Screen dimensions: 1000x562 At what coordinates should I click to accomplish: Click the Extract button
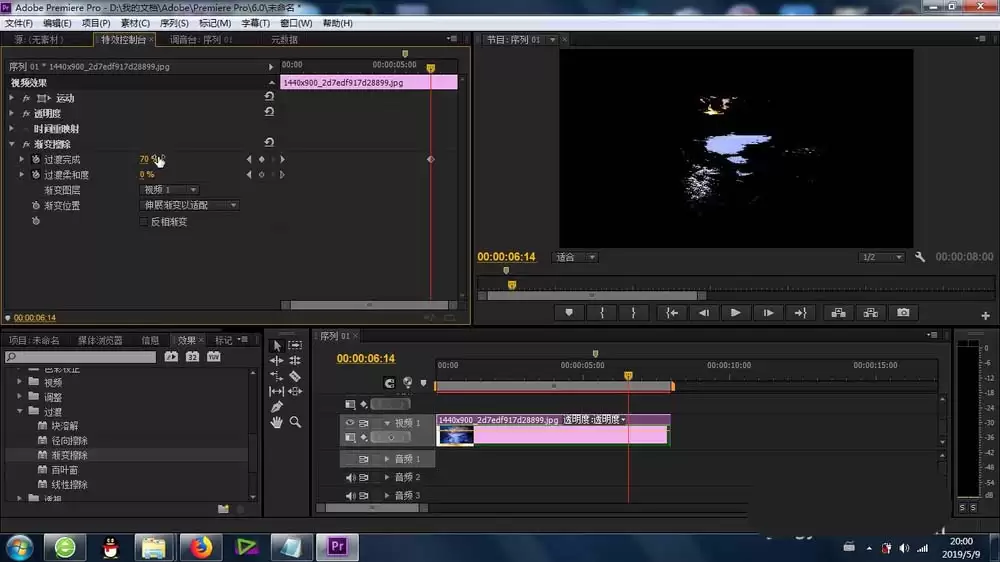tap(871, 313)
